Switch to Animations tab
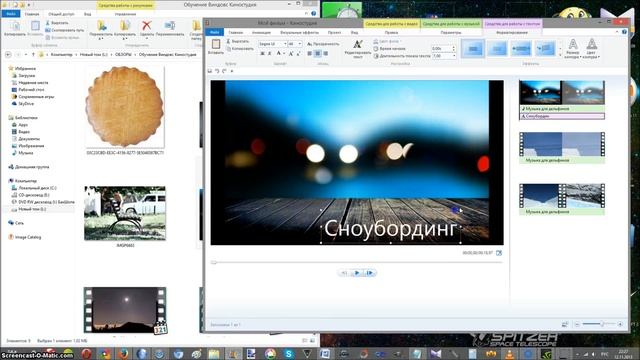Image resolution: width=640 pixels, height=360 pixels. 261,32
